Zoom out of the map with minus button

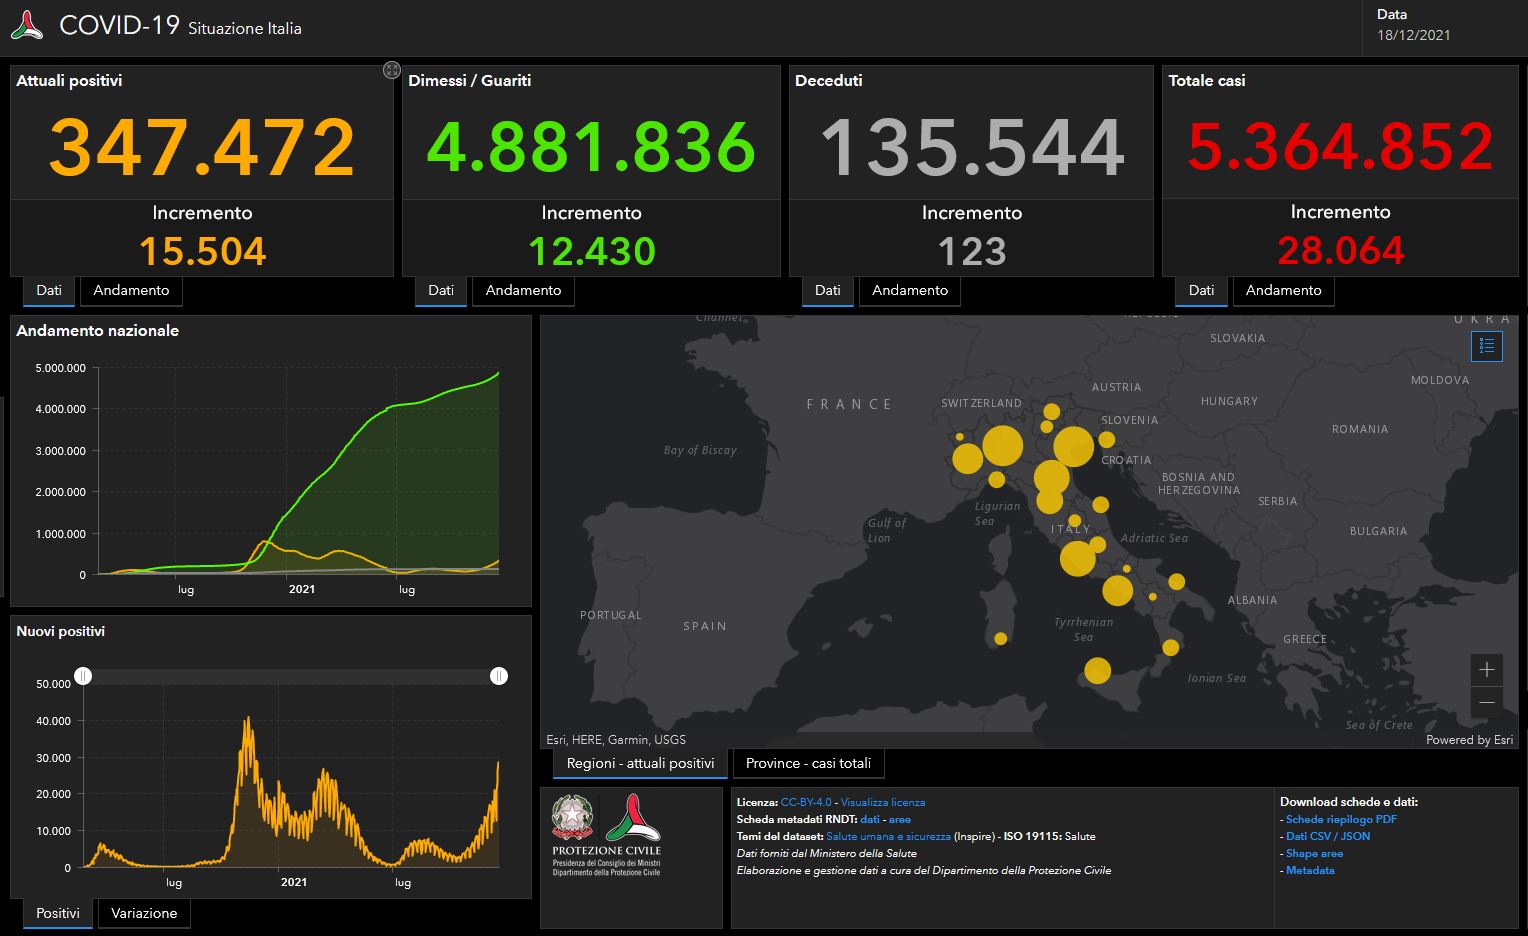1486,702
